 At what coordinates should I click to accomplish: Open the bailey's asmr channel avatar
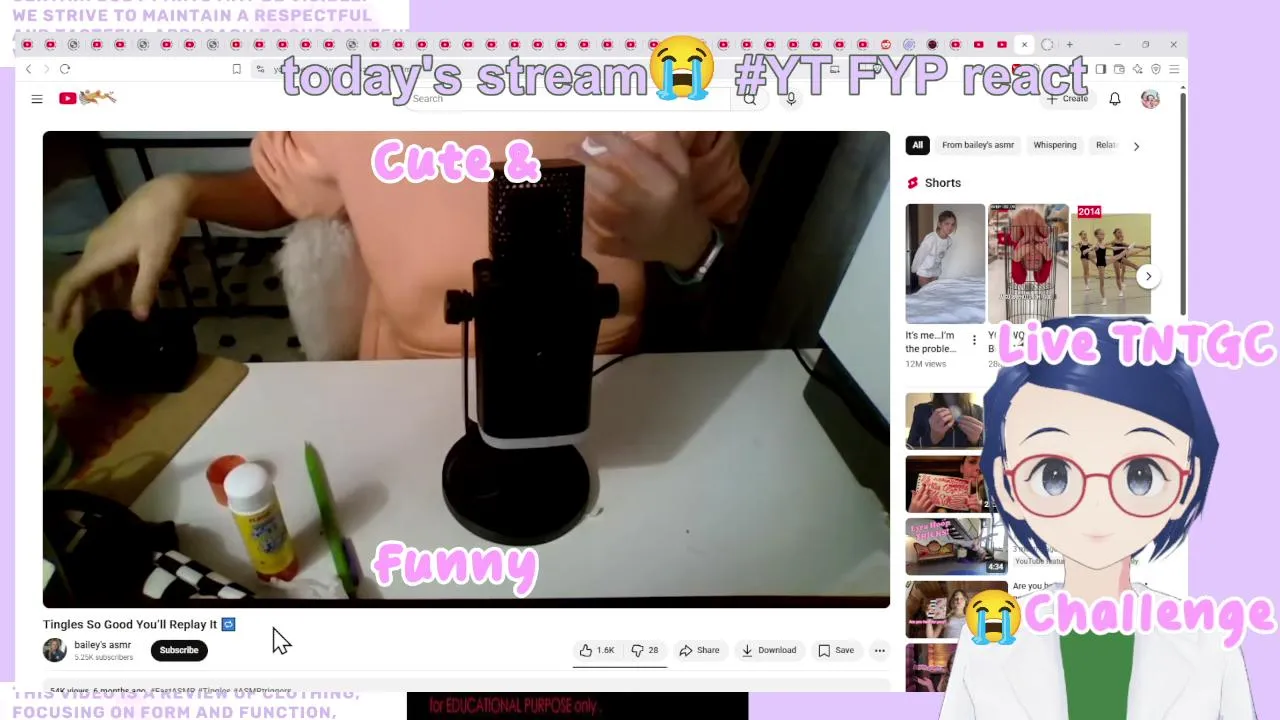(x=55, y=650)
